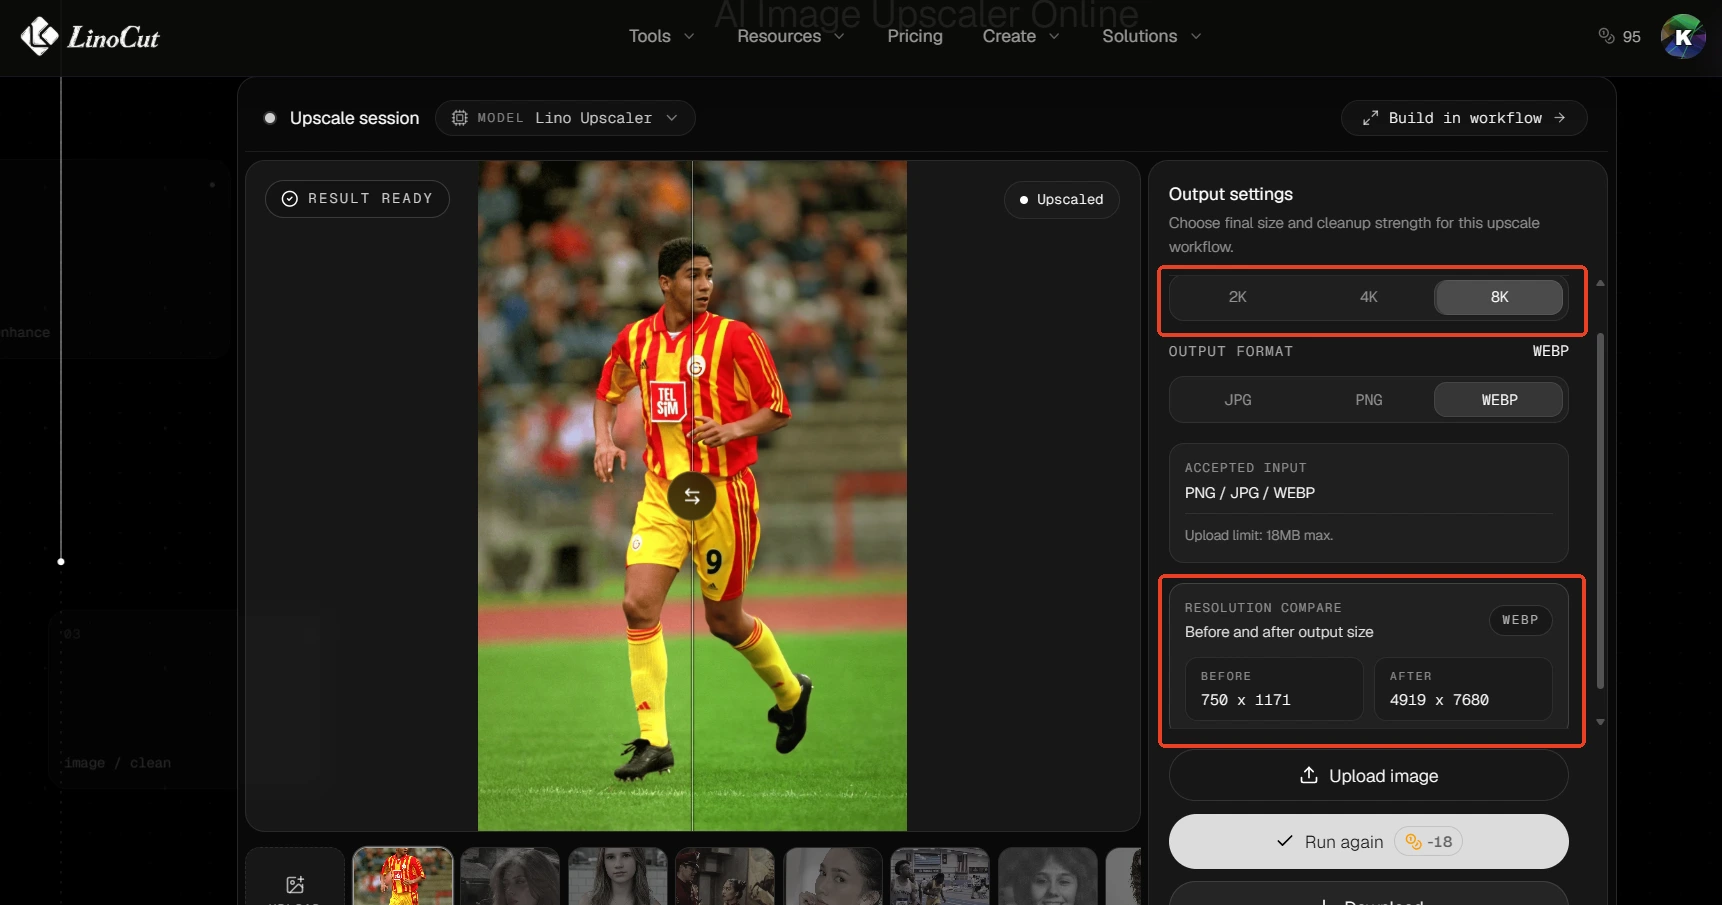The height and width of the screenshot is (905, 1722).
Task: Check the 95 credits balance icon
Action: click(1606, 36)
